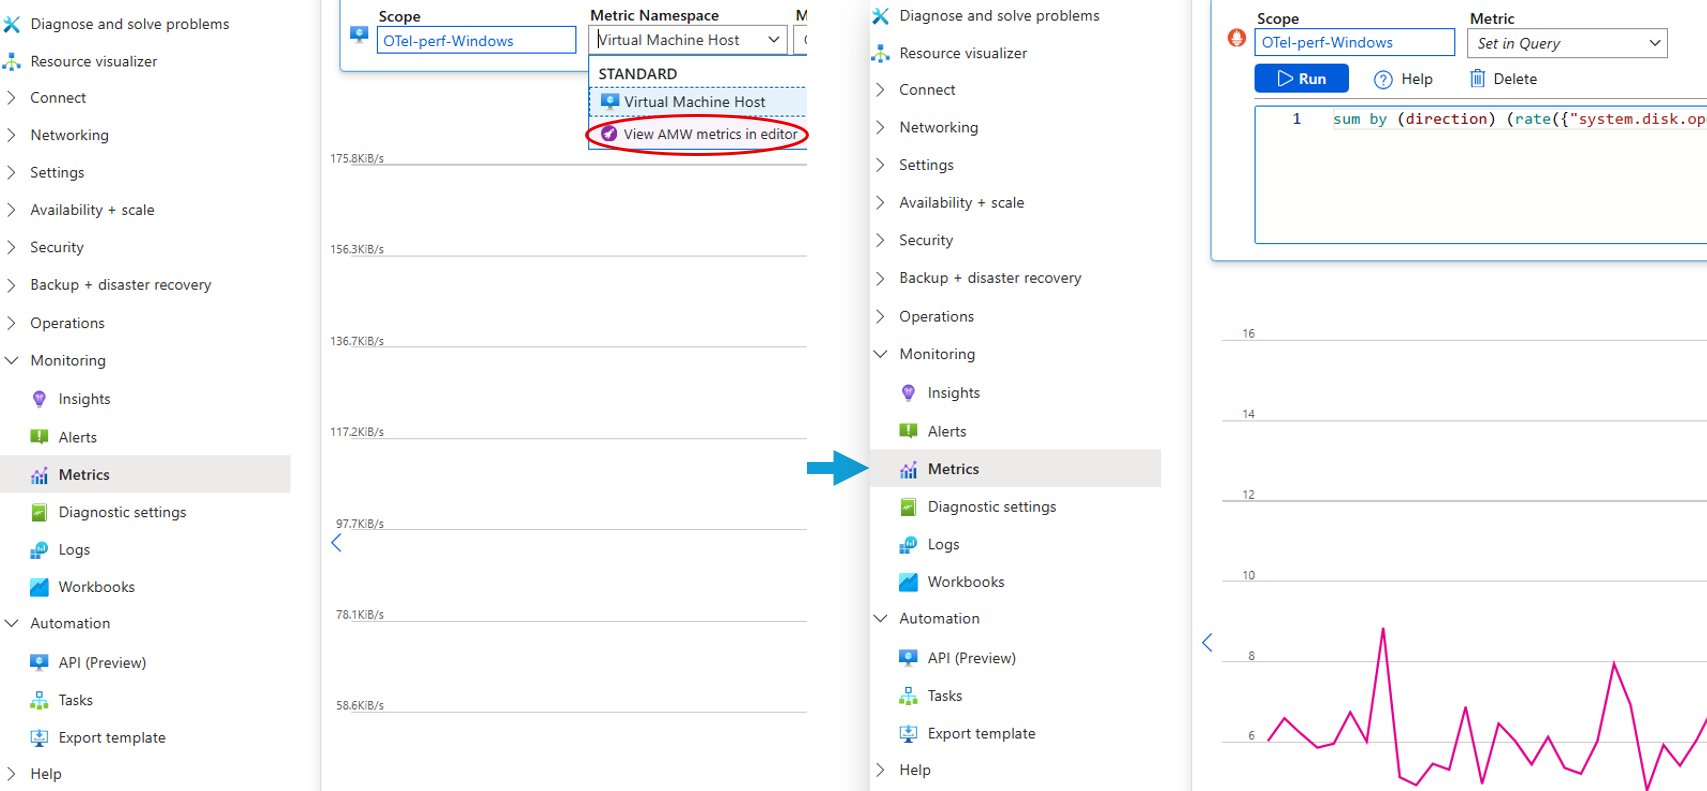1707x791 pixels.
Task: Click left Scope field OTel-perf-Windows
Action: [476, 40]
